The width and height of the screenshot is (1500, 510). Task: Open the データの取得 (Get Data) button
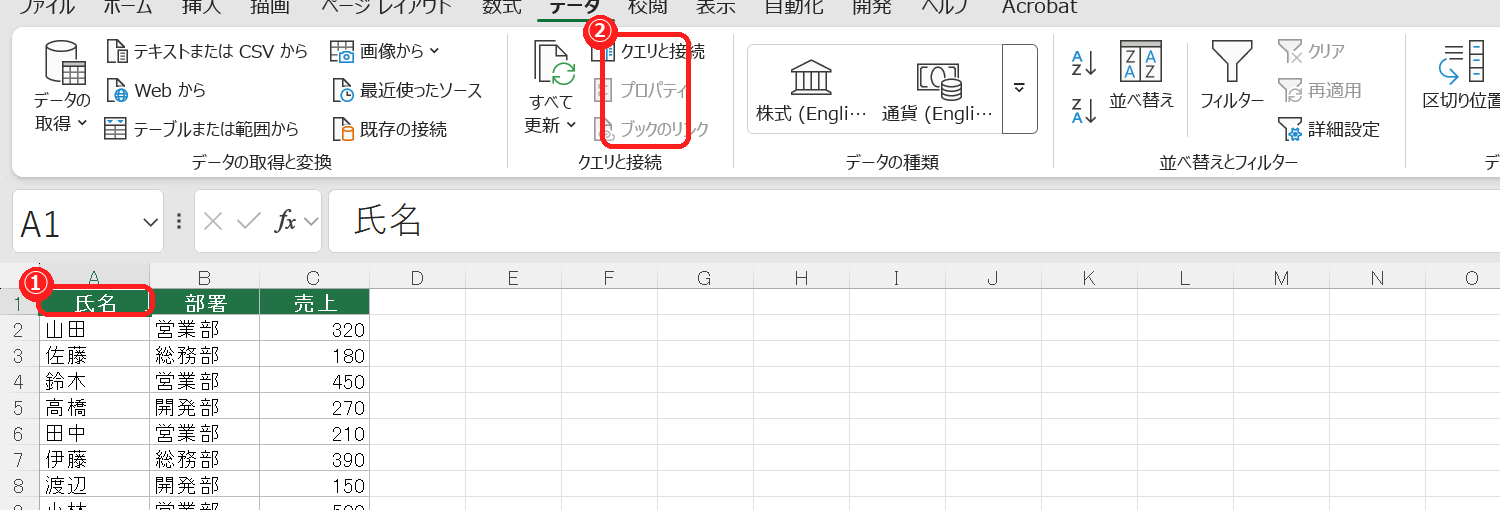tap(62, 88)
